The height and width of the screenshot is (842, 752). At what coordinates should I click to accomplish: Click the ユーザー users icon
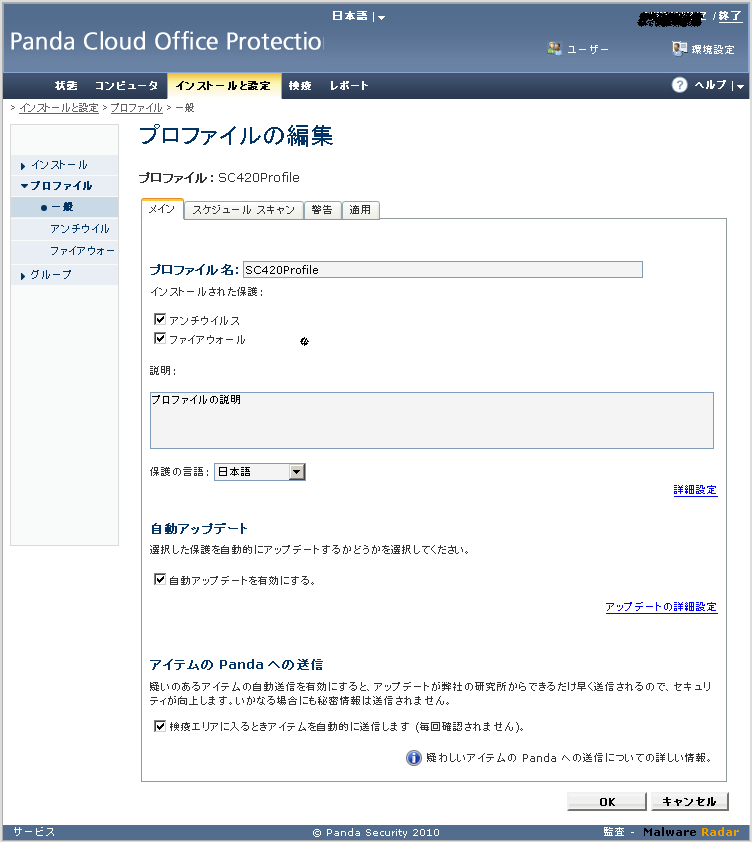coord(554,48)
